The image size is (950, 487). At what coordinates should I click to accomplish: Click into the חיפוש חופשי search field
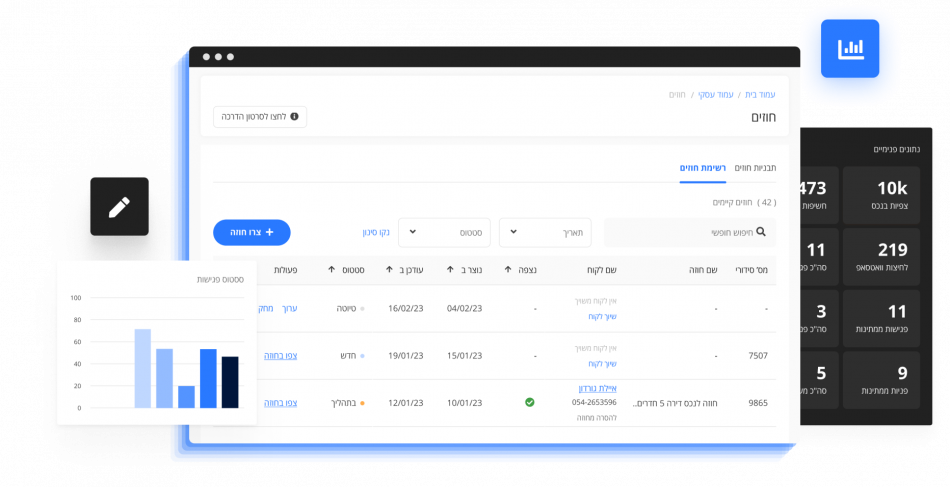point(680,232)
